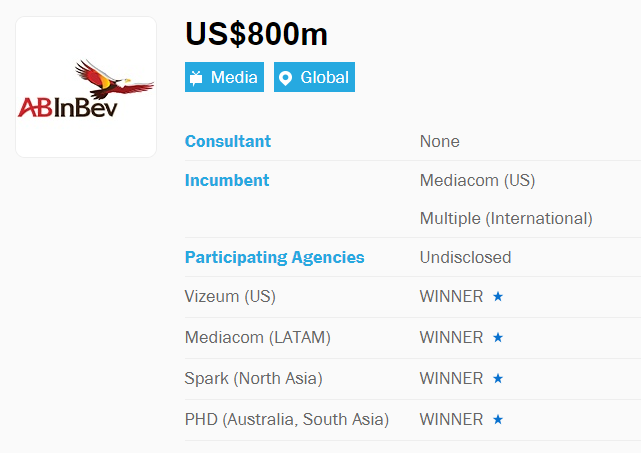
Task: Click the location pin icon in Global tag
Action: tap(285, 78)
